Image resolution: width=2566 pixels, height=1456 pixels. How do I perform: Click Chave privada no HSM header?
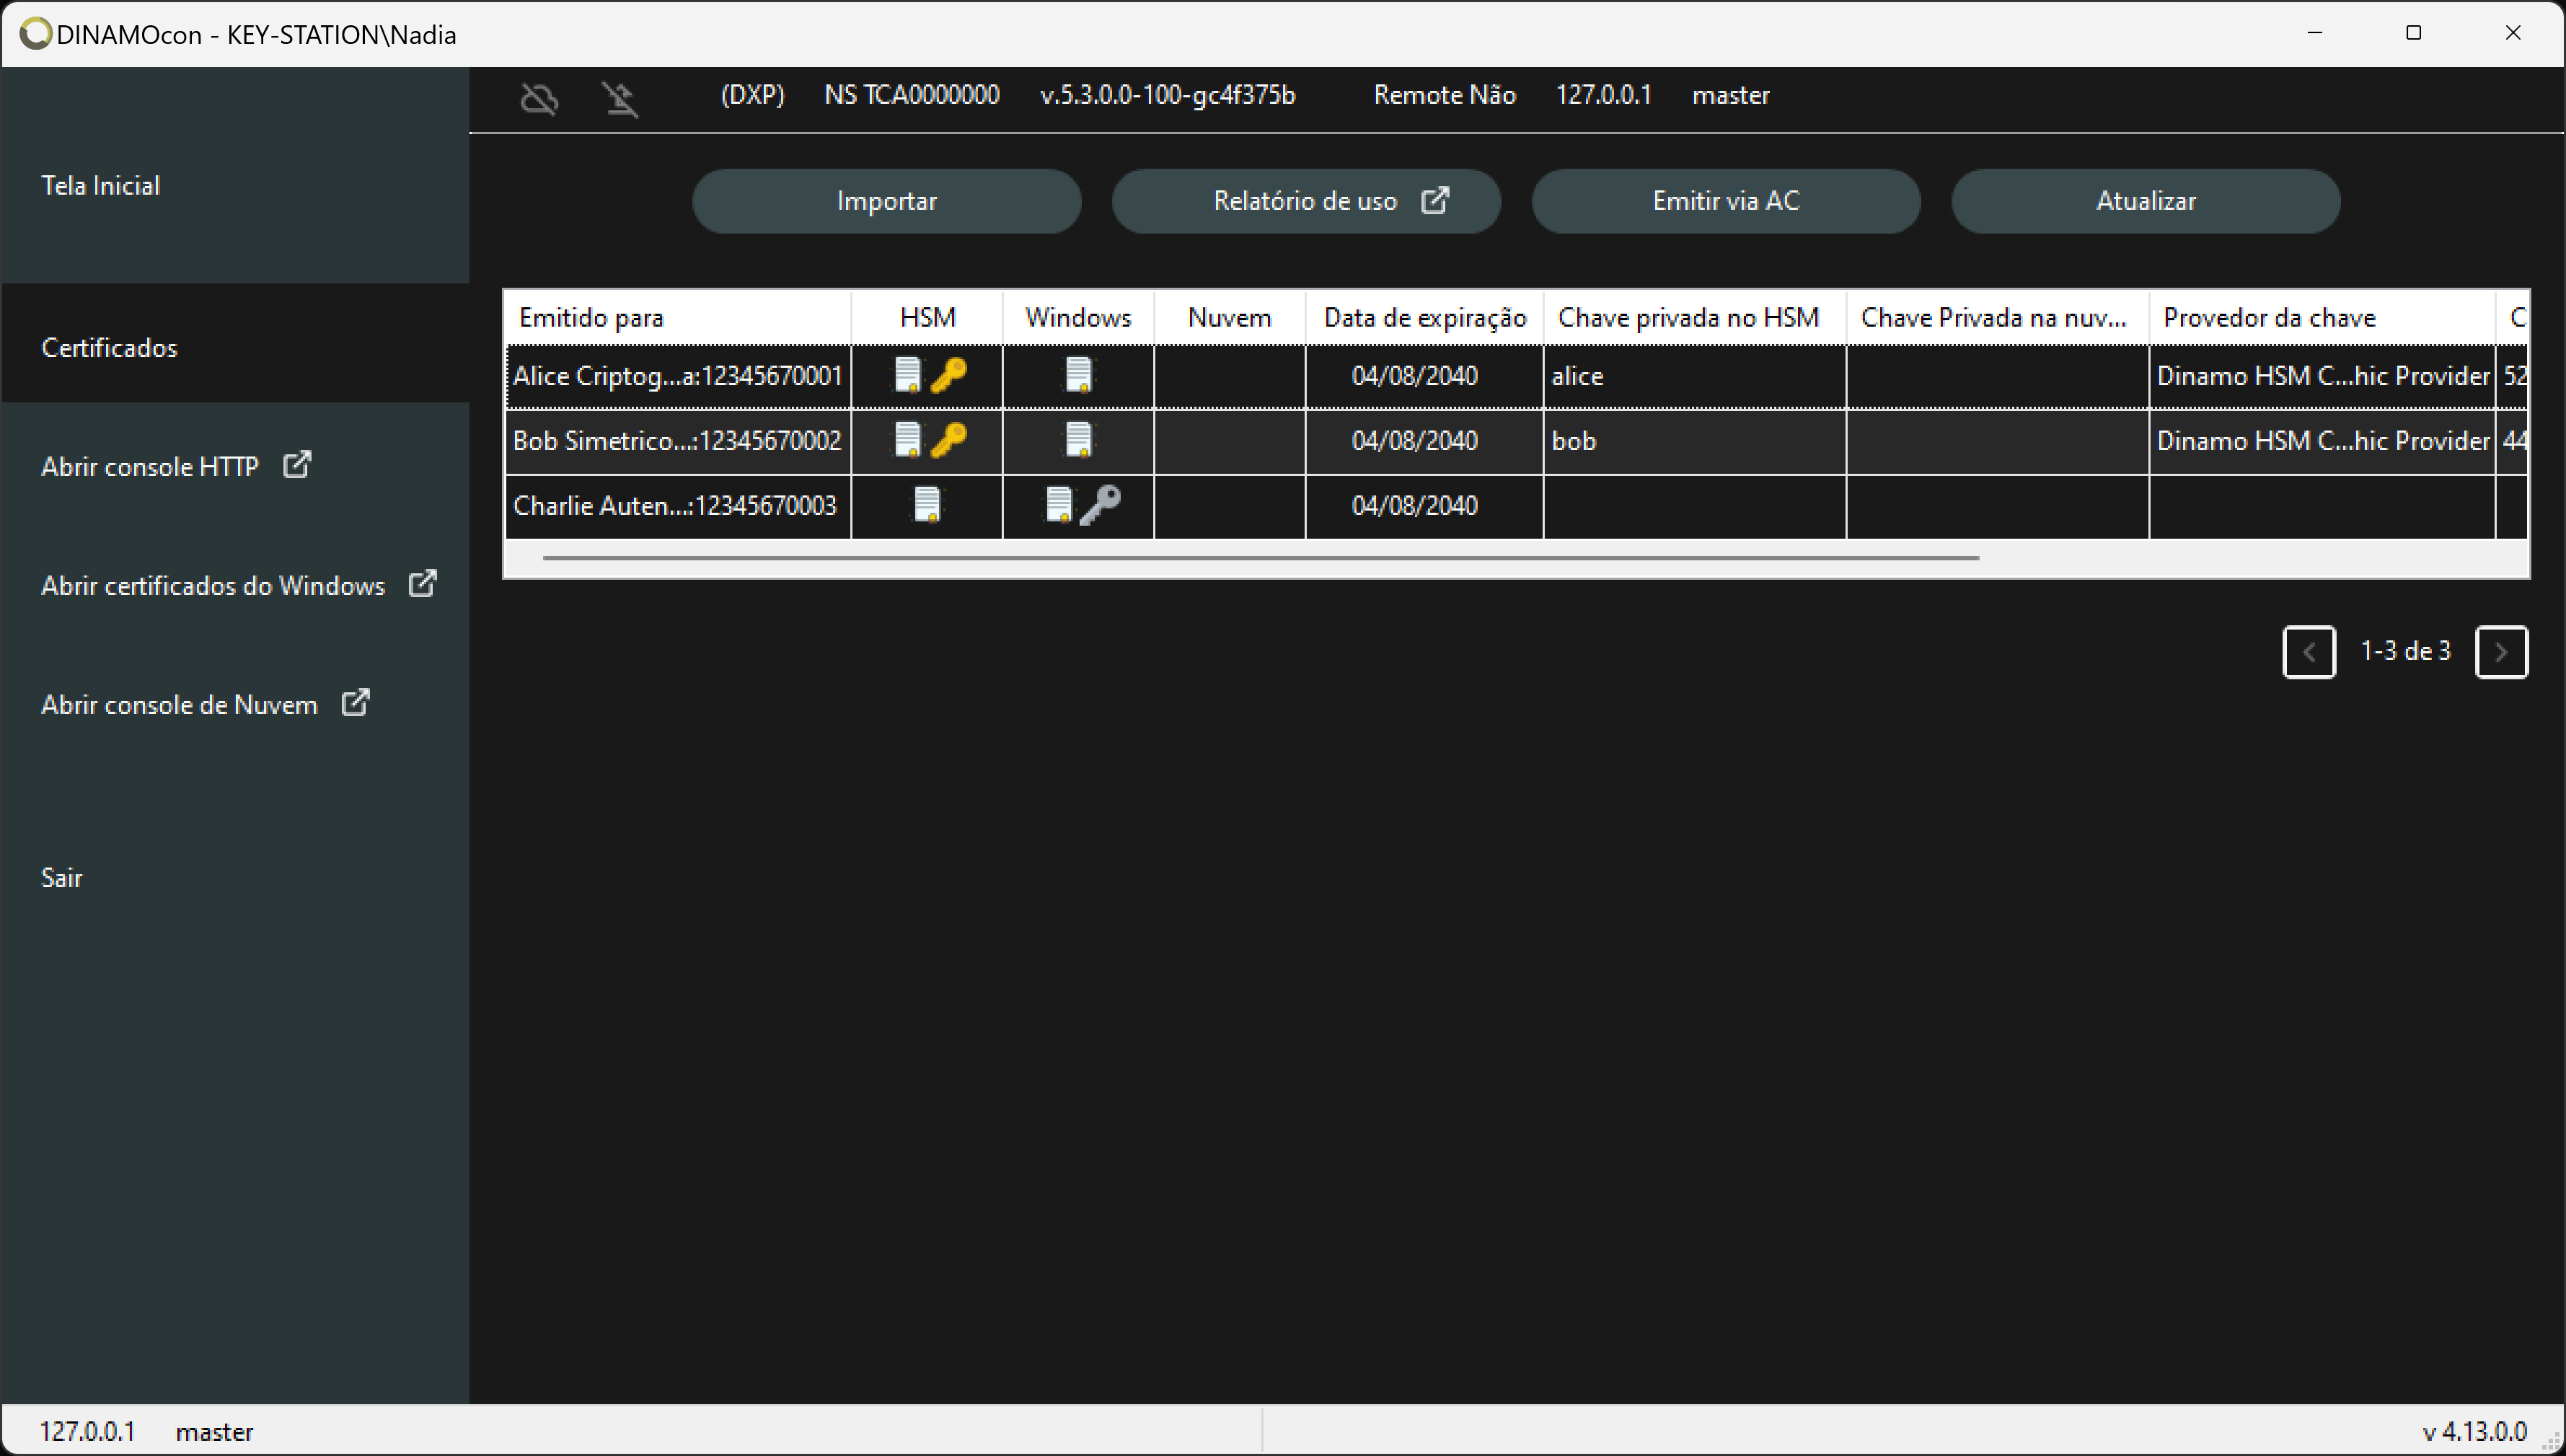(x=1694, y=318)
